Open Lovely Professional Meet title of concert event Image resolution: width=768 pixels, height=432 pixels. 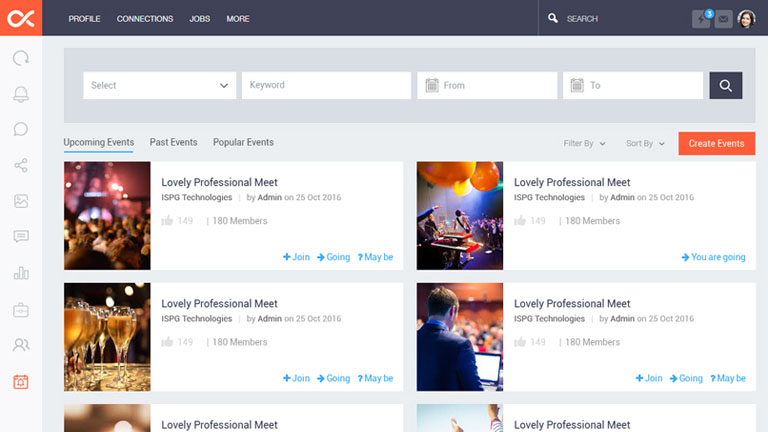[572, 182]
